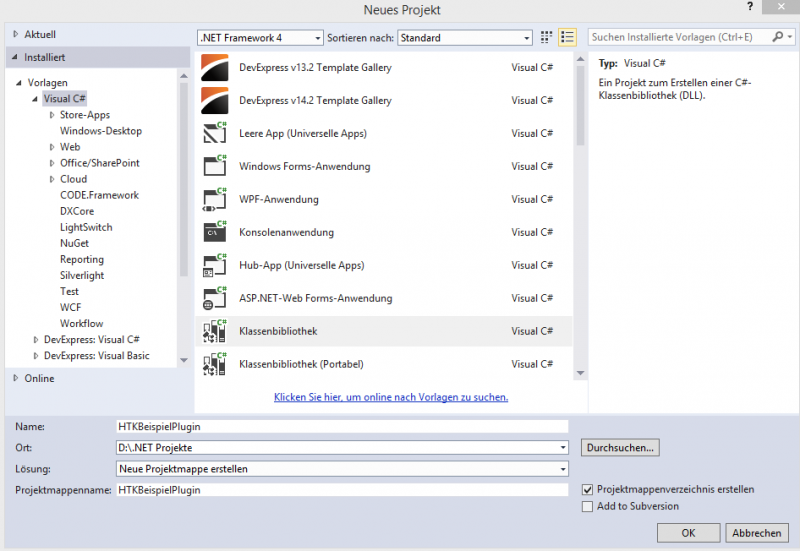The height and width of the screenshot is (551, 800).
Task: Click the online templates search link
Action: [391, 397]
